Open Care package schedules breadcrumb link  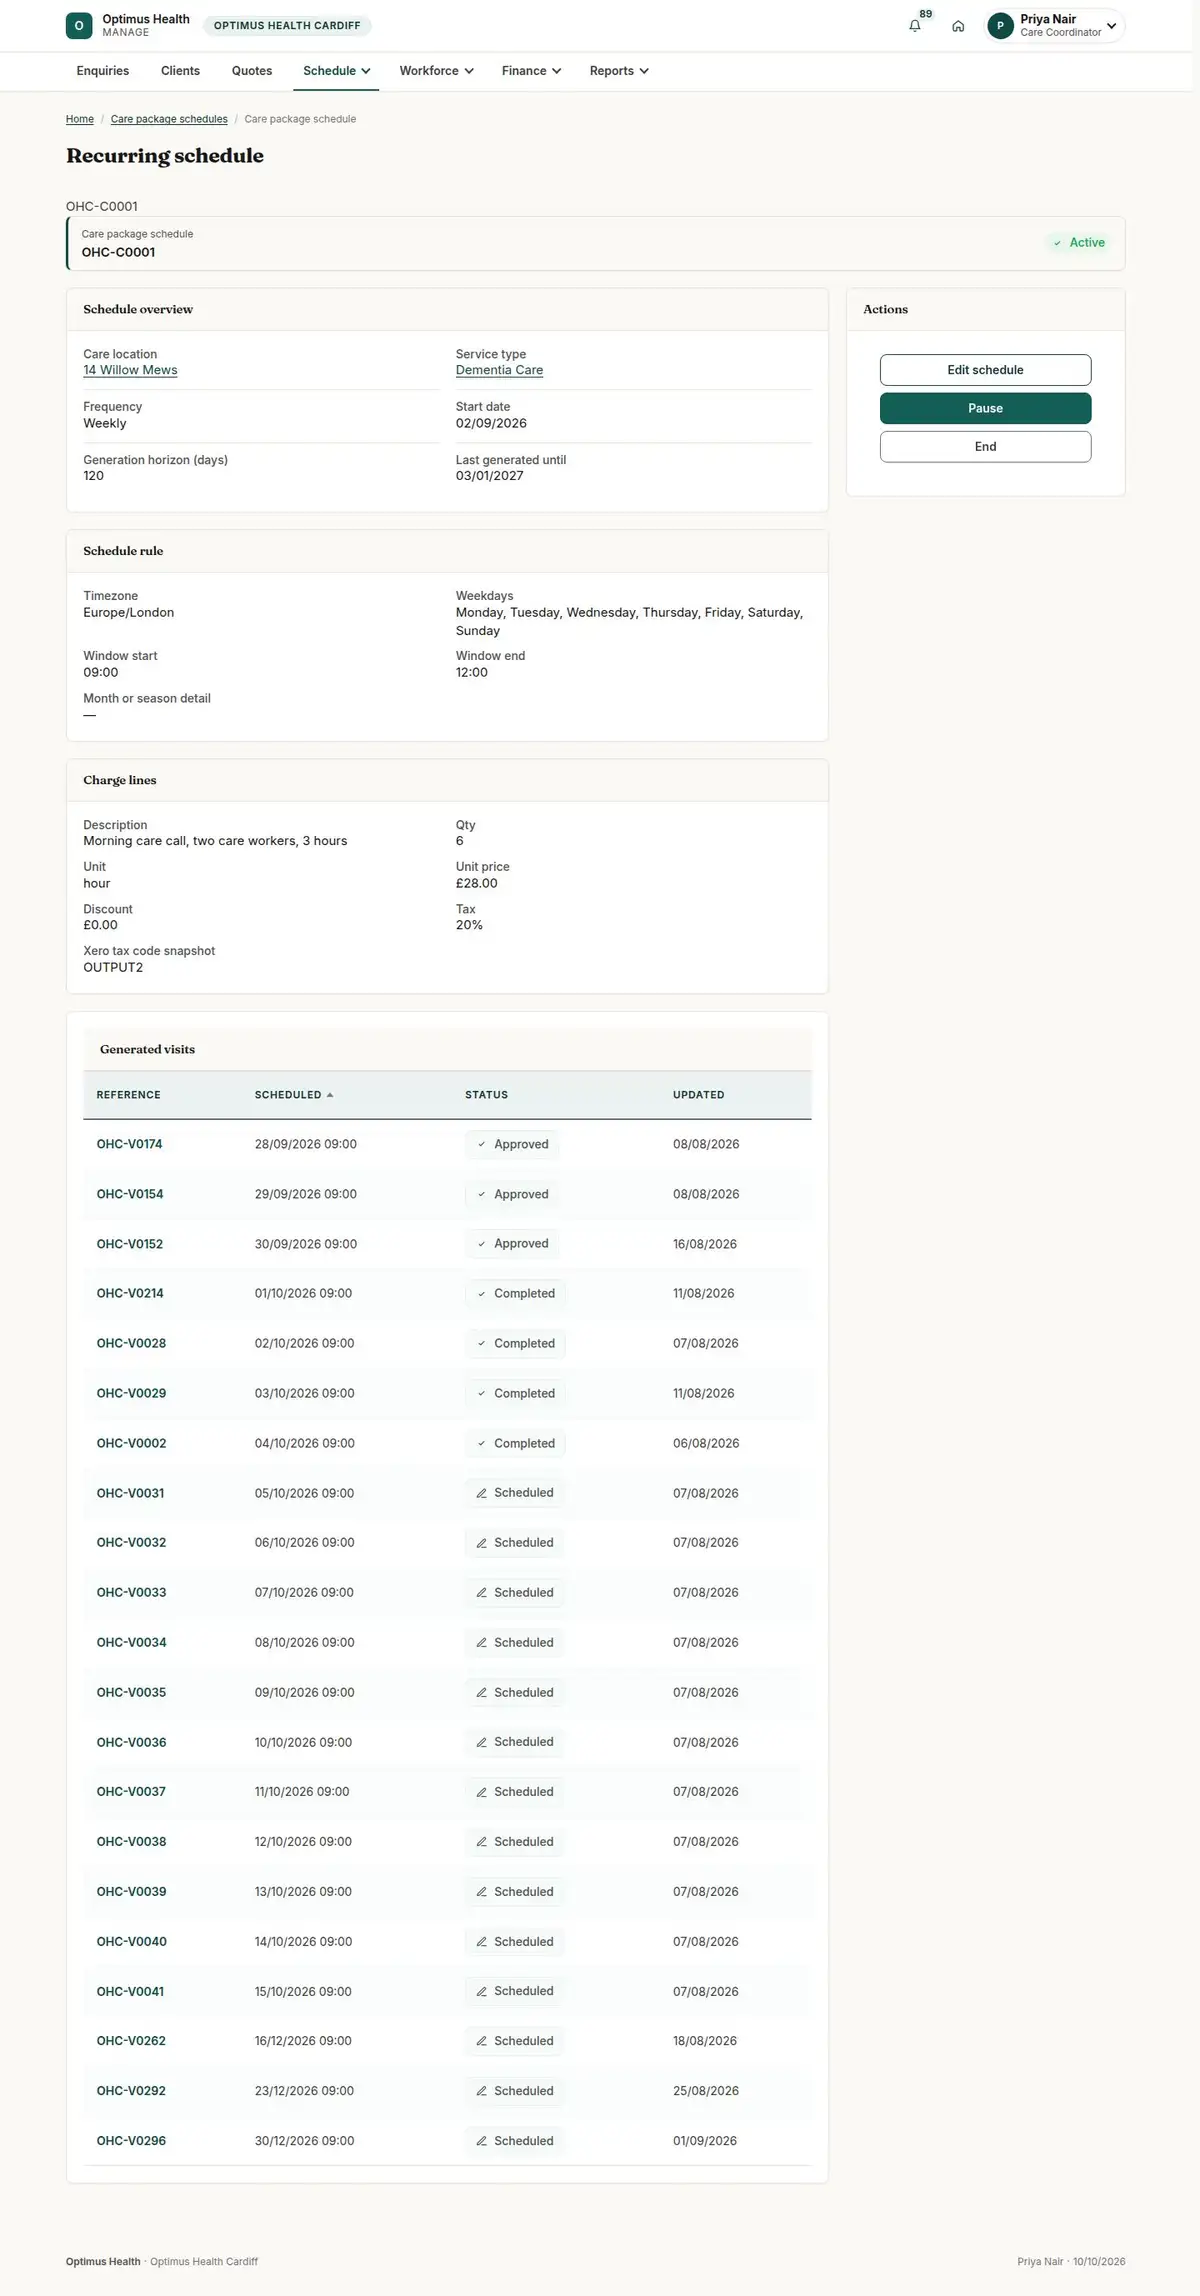click(x=169, y=119)
